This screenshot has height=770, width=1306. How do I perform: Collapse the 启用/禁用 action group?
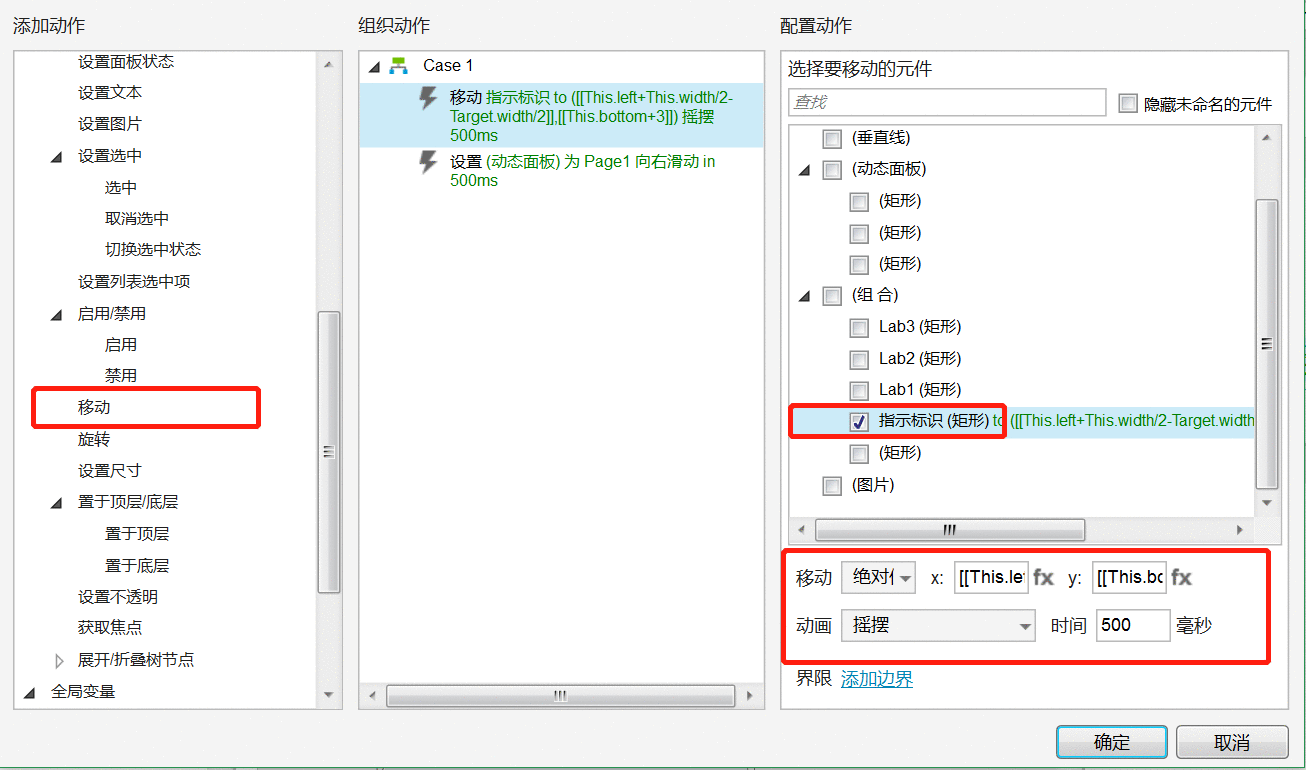pyautogui.click(x=57, y=315)
